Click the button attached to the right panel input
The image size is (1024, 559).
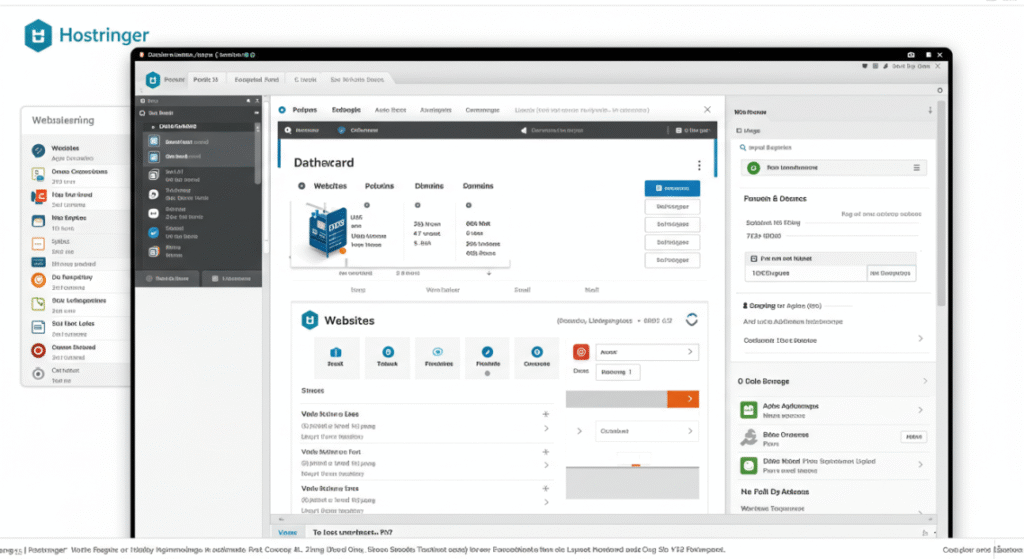(891, 273)
